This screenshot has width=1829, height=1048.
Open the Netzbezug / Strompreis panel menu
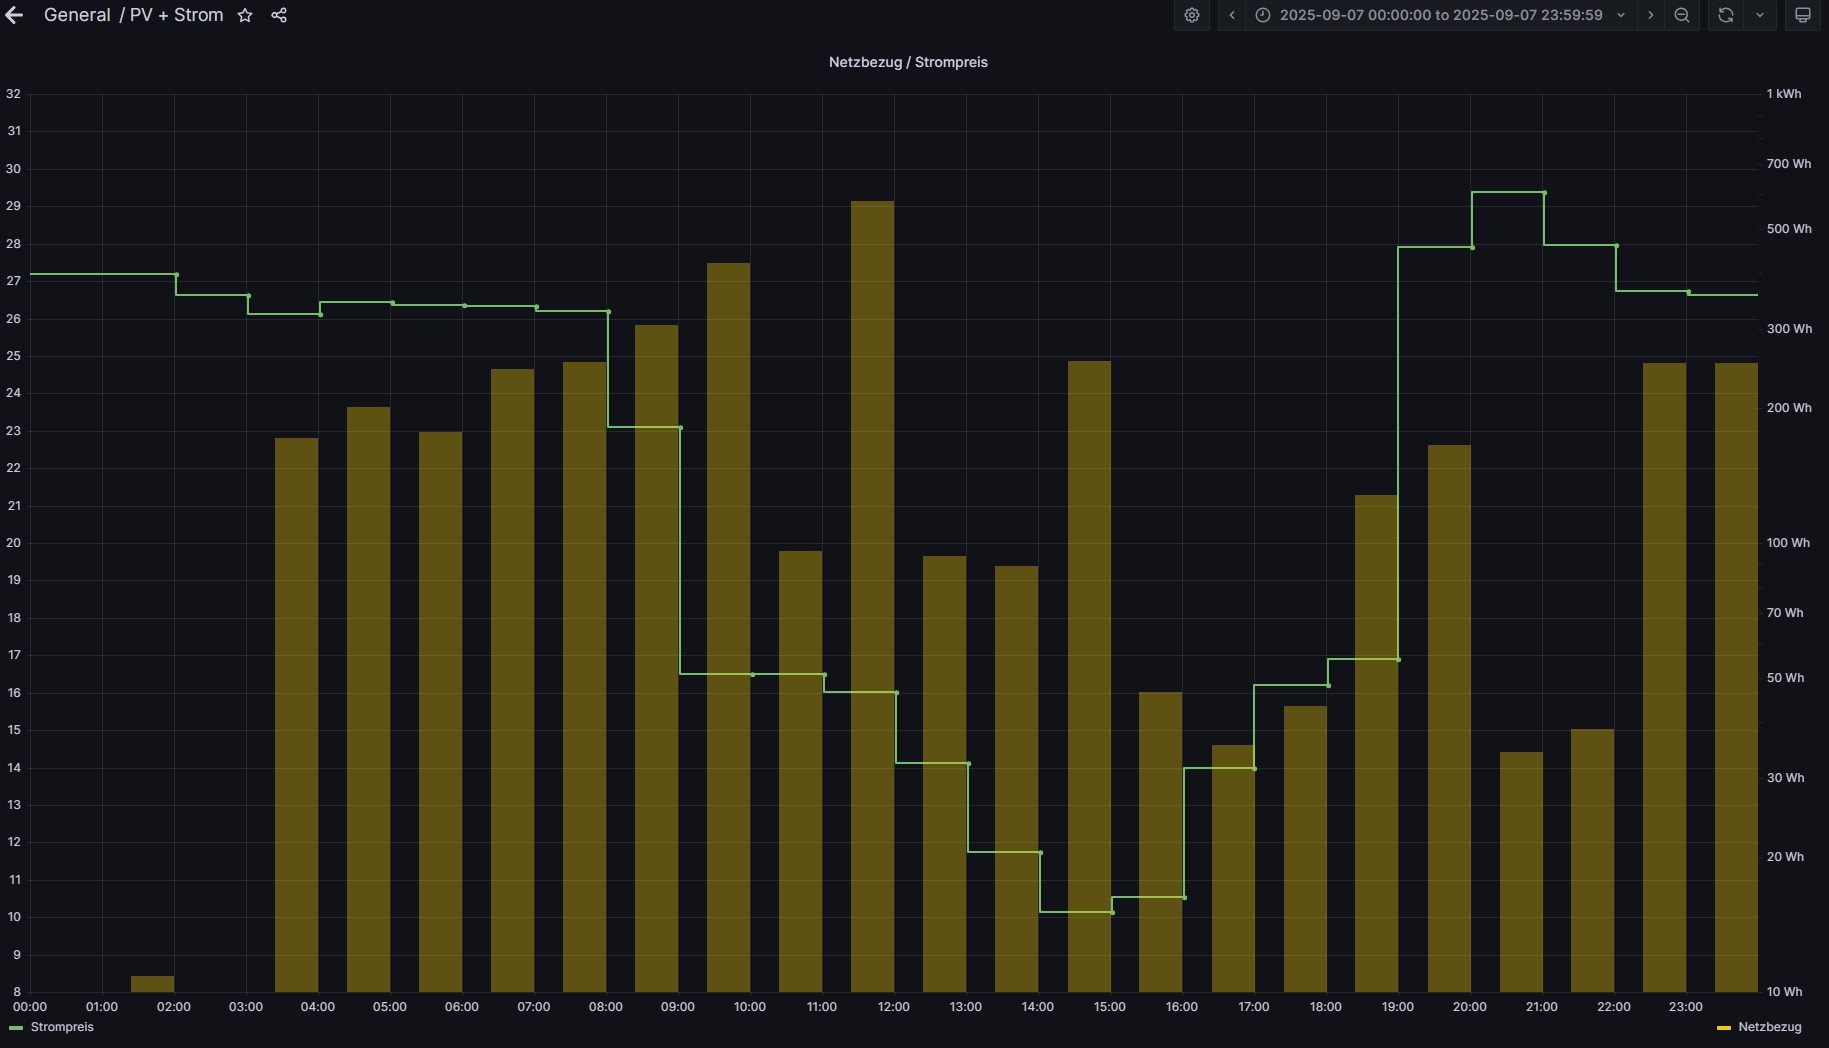tap(908, 62)
